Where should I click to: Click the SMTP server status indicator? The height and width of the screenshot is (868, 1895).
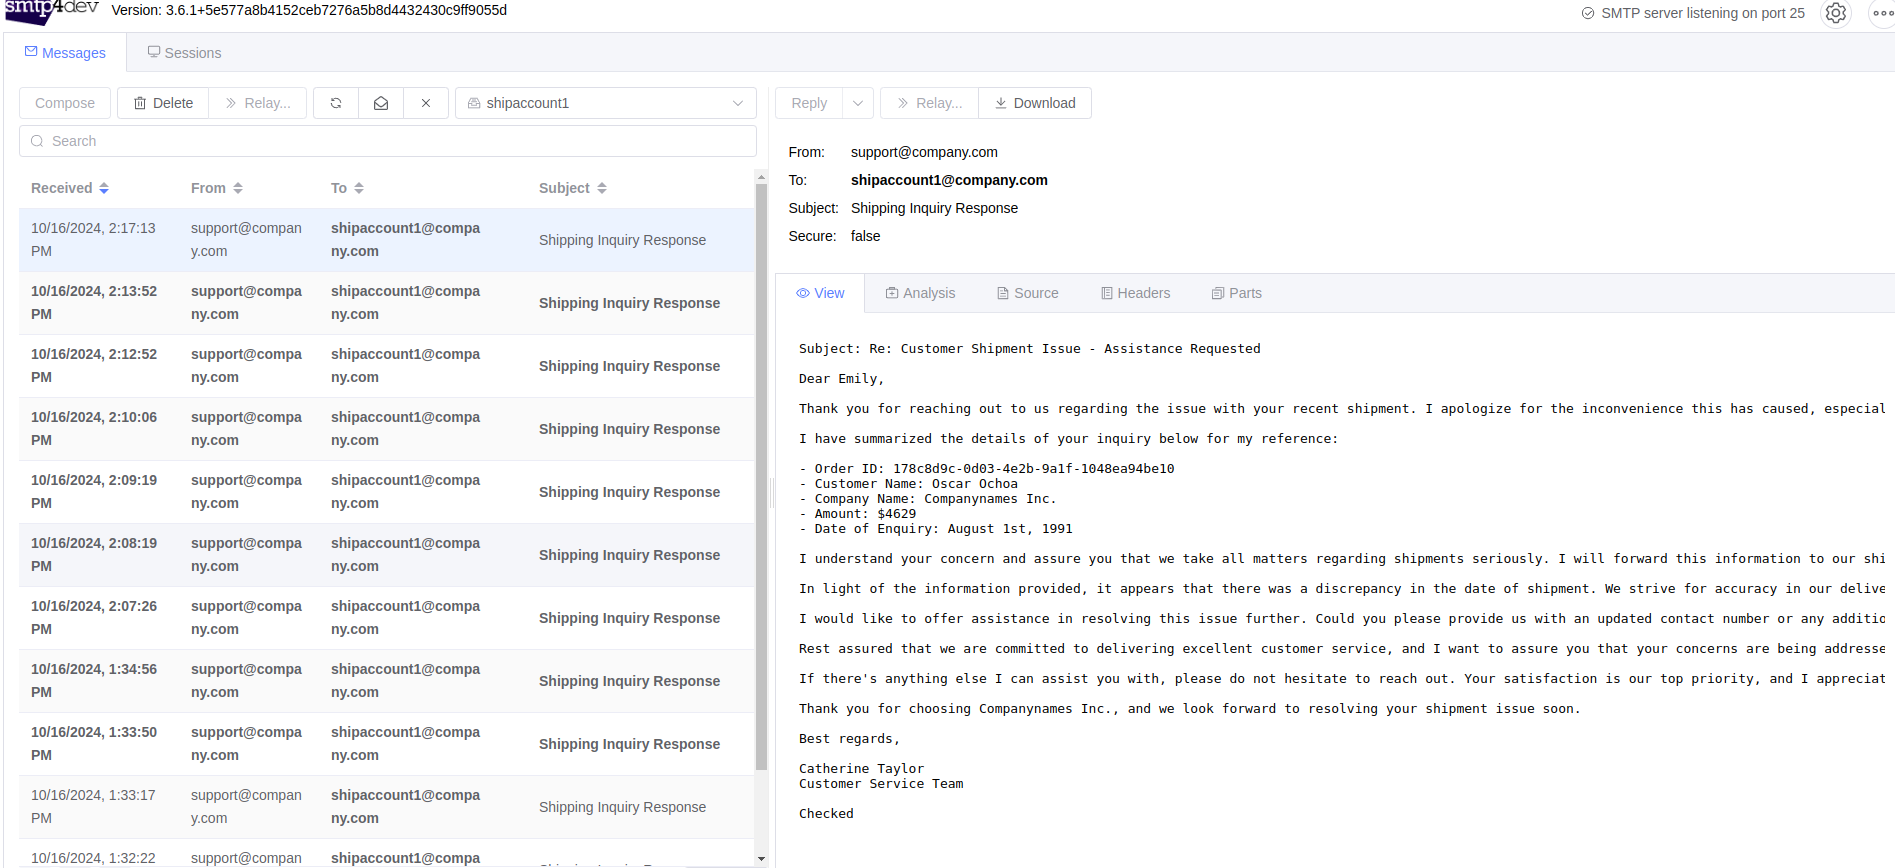pyautogui.click(x=1693, y=13)
